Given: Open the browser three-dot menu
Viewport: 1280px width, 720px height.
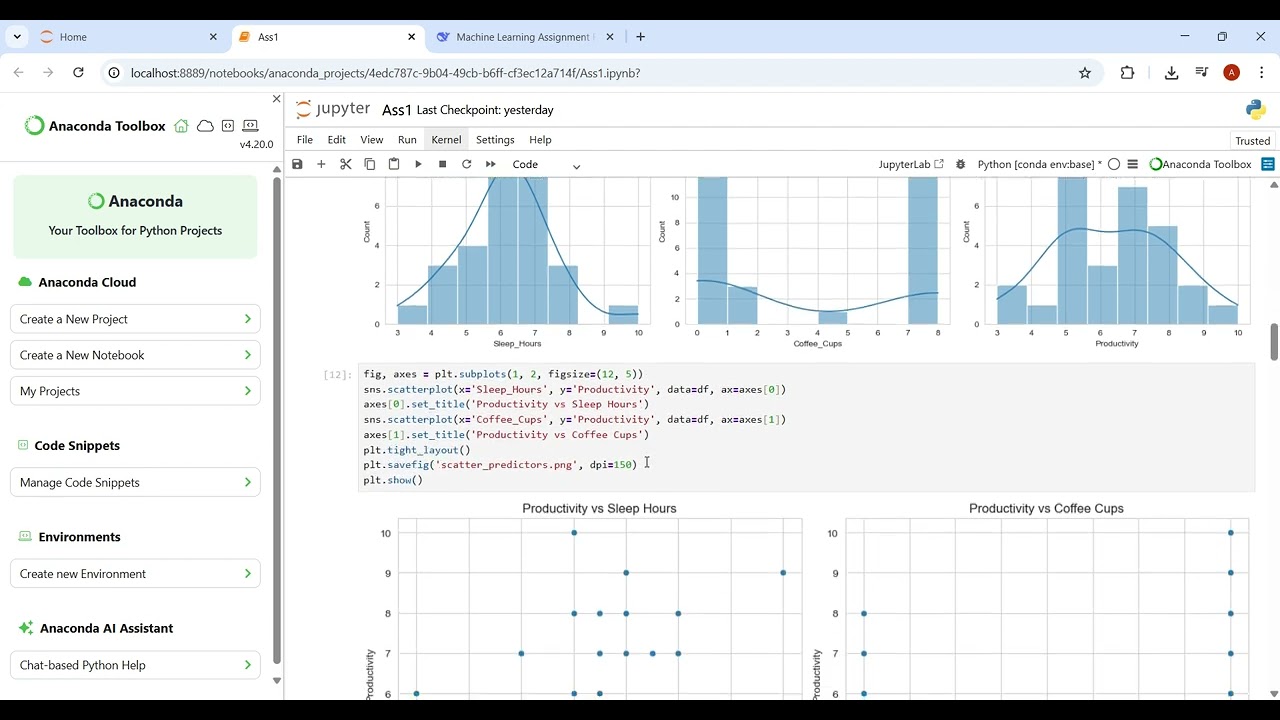Looking at the screenshot, I should [1262, 73].
